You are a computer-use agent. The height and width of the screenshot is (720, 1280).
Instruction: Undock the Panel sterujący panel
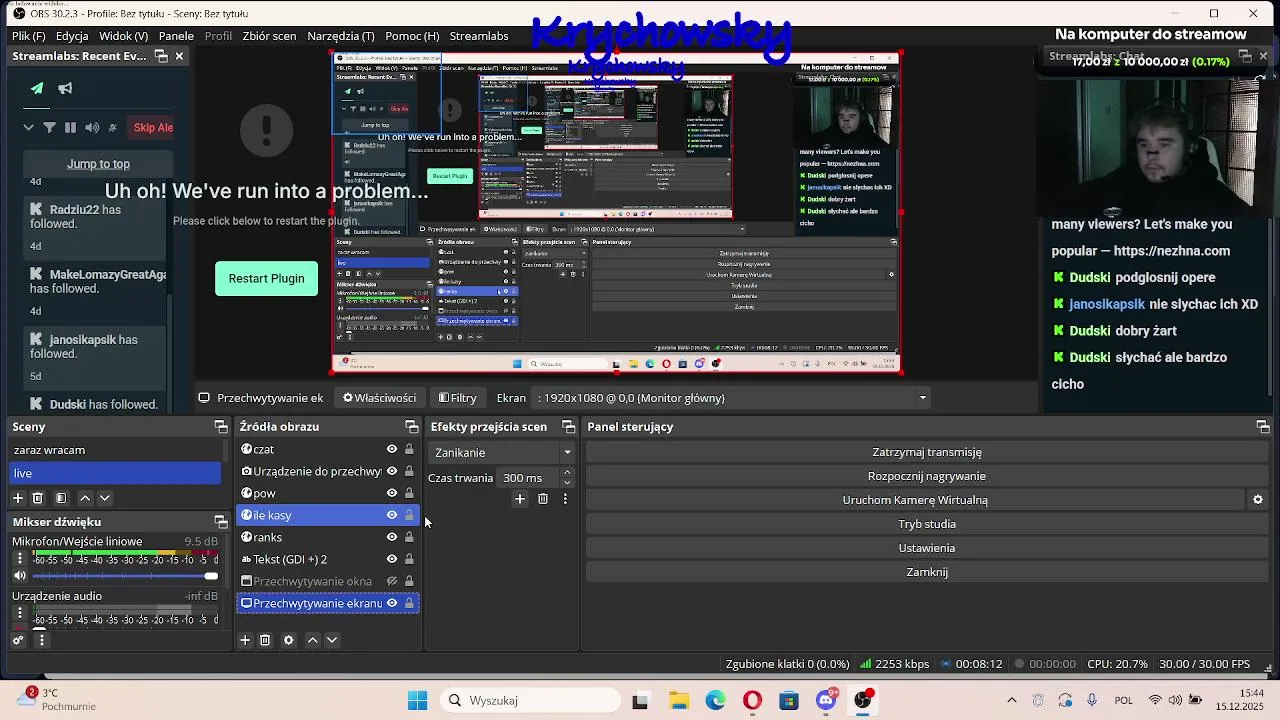[x=1262, y=427]
